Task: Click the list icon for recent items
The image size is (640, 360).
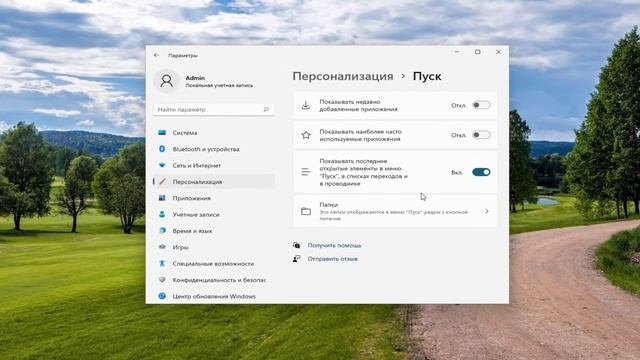Action: [x=306, y=172]
